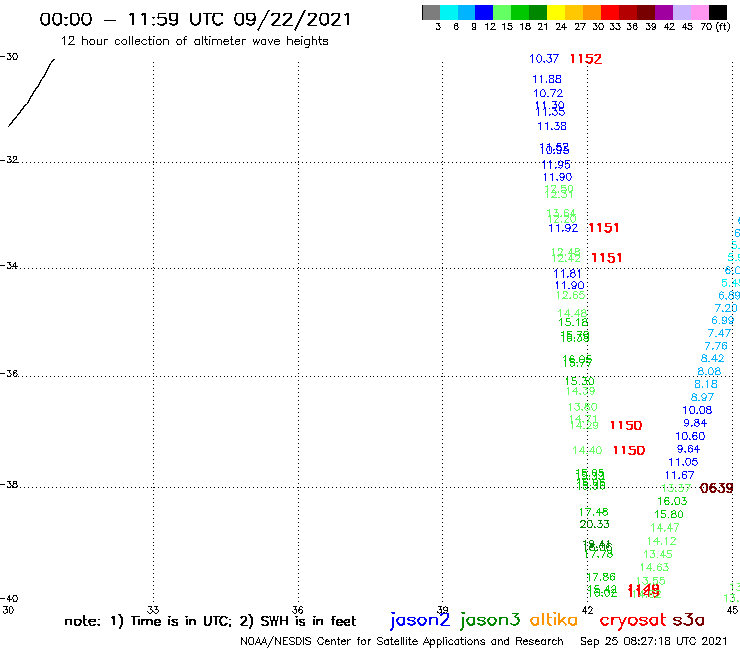Click the wave height value '17.48'
Viewport: 740px width, 650px height.
594,512
